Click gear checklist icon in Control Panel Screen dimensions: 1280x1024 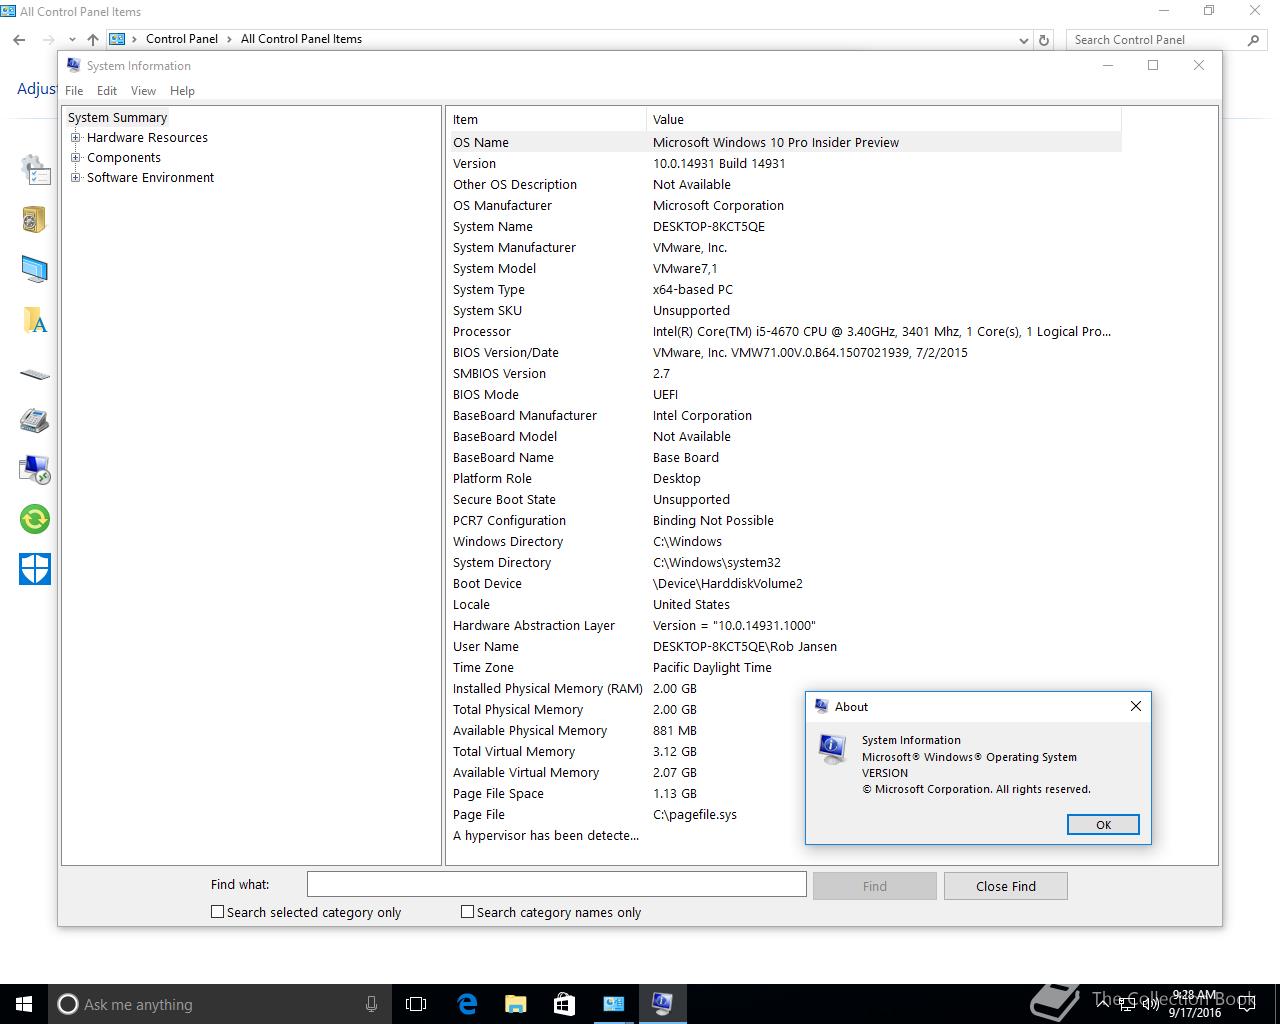(x=34, y=169)
